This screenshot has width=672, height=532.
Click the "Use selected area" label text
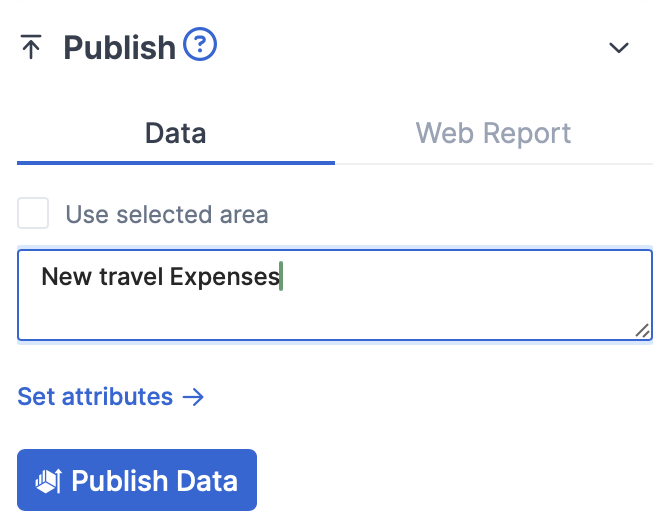tap(167, 215)
